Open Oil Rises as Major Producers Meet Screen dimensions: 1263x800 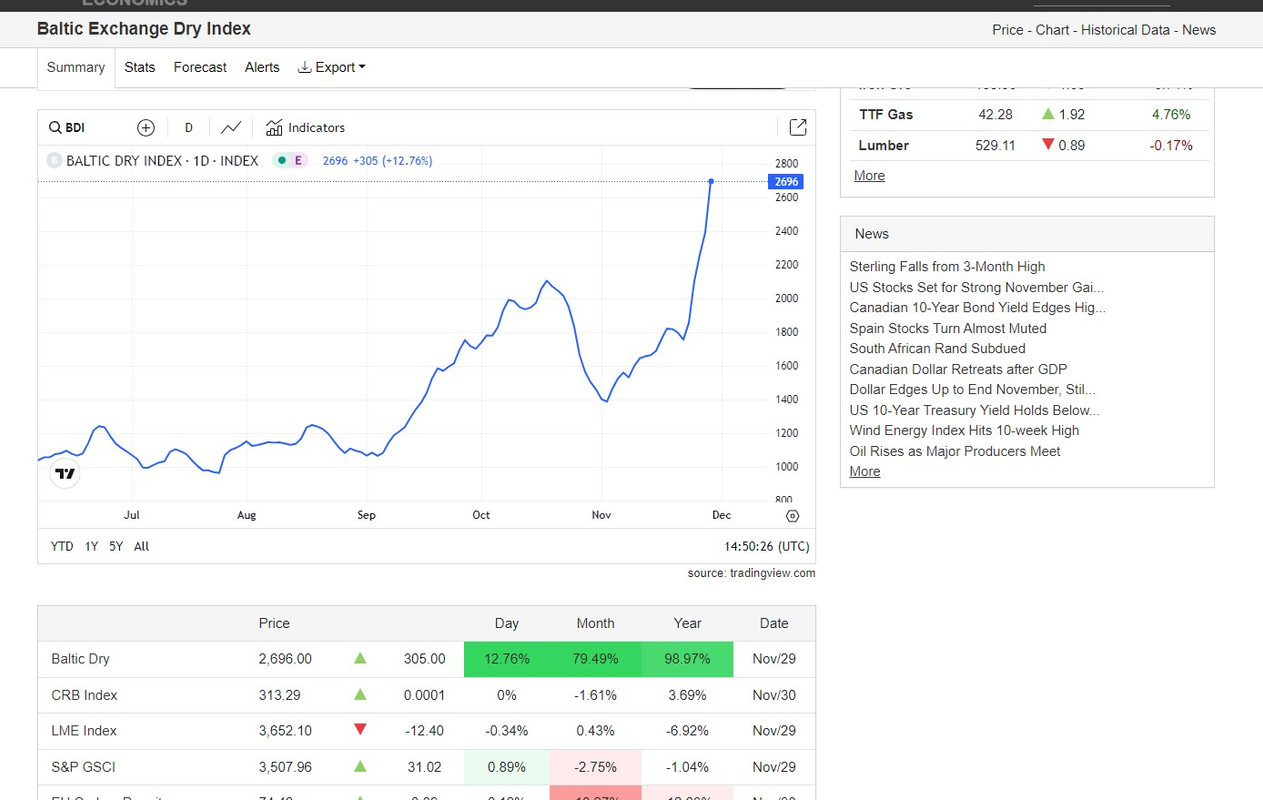tap(955, 451)
